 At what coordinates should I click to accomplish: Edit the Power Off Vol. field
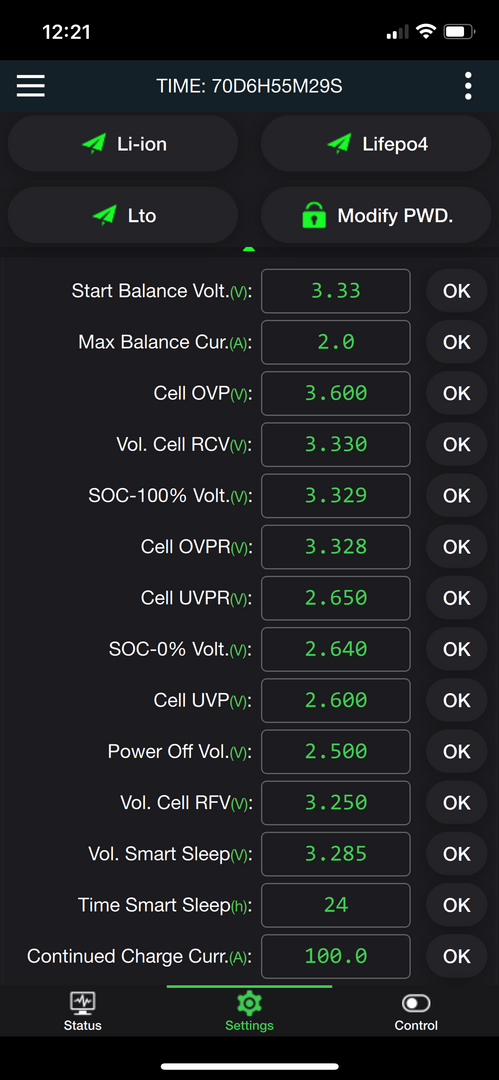pos(336,751)
